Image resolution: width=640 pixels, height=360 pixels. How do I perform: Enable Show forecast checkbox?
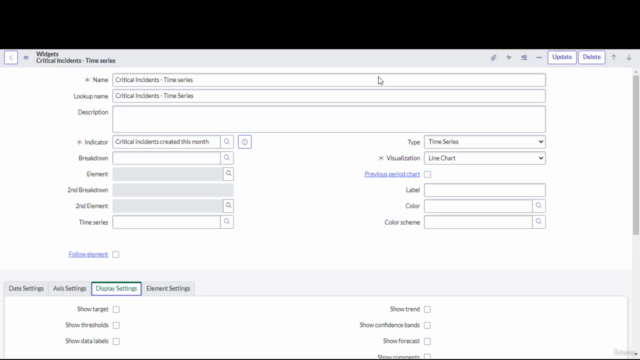click(427, 341)
